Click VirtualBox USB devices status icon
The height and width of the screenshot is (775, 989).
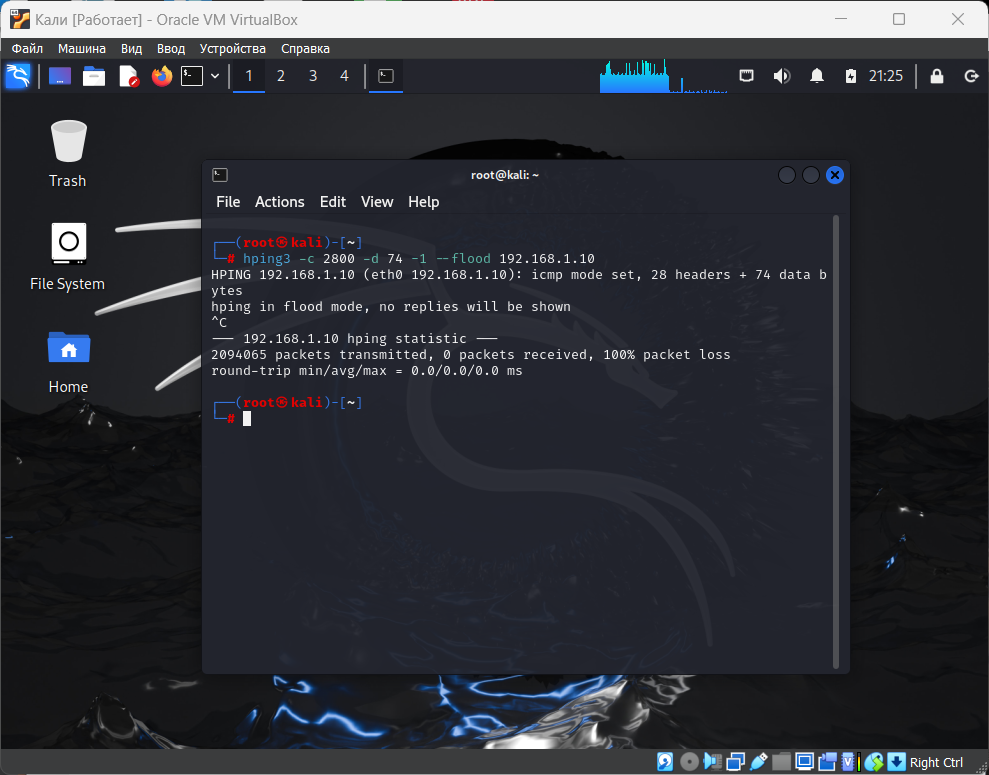[759, 762]
